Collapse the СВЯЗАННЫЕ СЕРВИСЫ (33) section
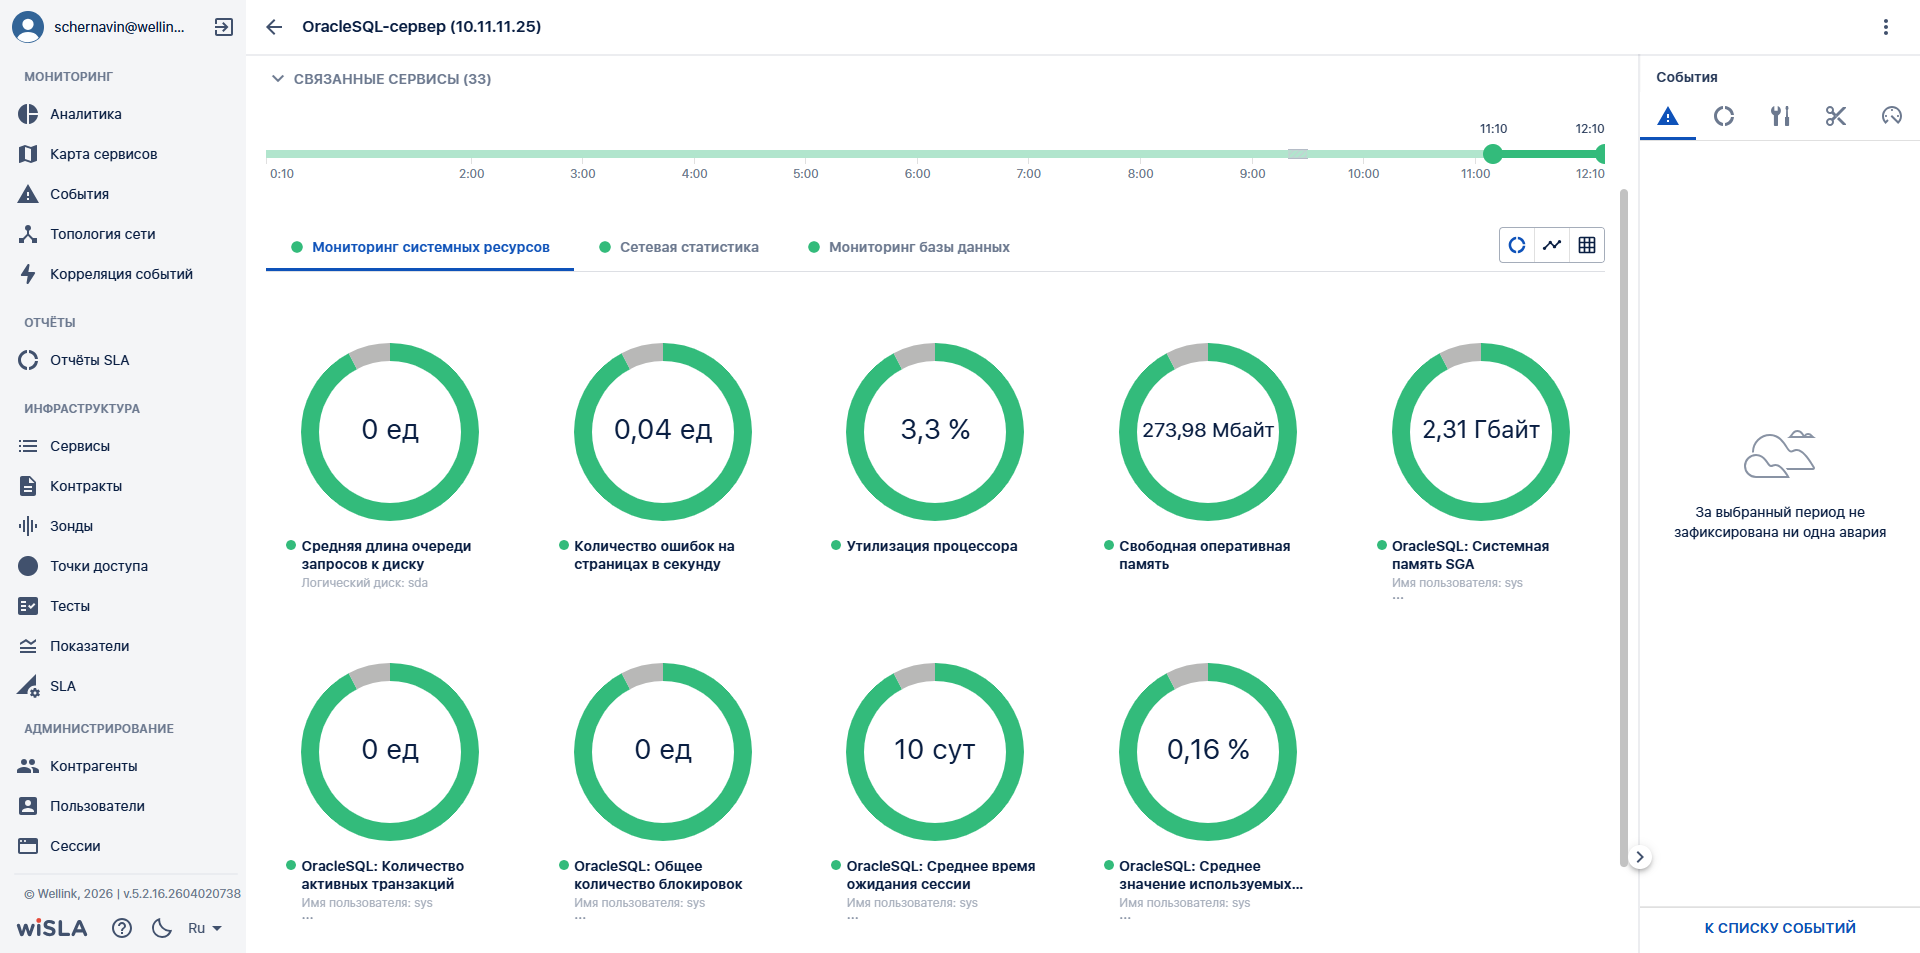The height and width of the screenshot is (953, 1920). tap(278, 79)
